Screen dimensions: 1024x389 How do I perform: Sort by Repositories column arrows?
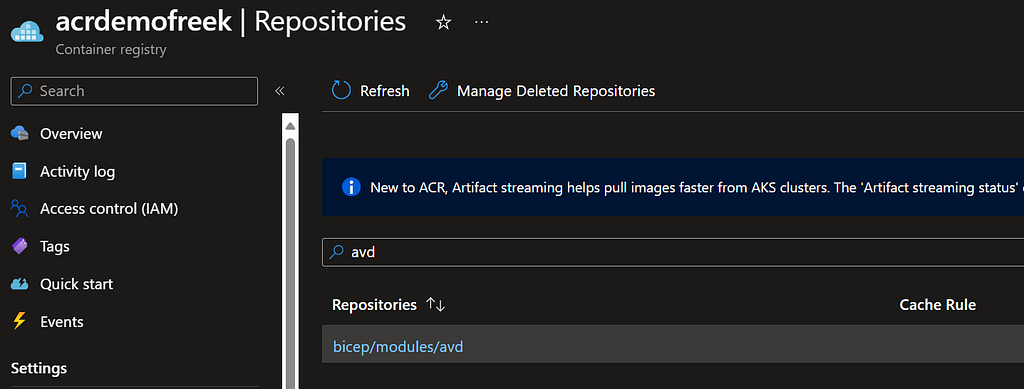point(435,305)
